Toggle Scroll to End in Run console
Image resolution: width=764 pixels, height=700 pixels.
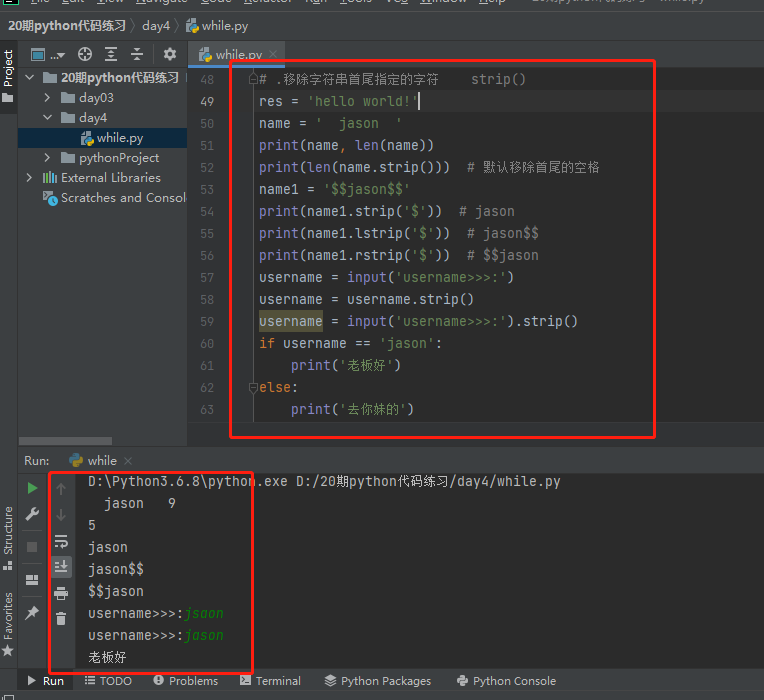click(61, 567)
